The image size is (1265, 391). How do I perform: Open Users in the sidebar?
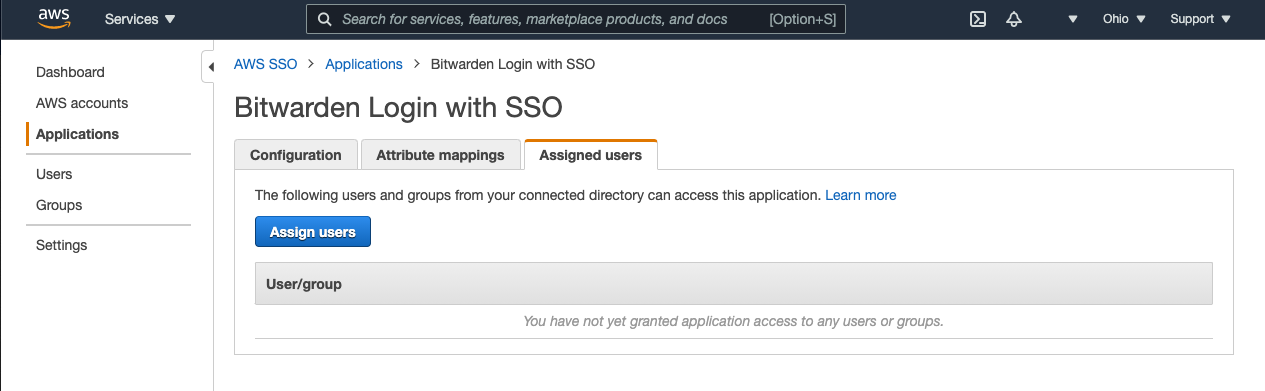[x=54, y=174]
